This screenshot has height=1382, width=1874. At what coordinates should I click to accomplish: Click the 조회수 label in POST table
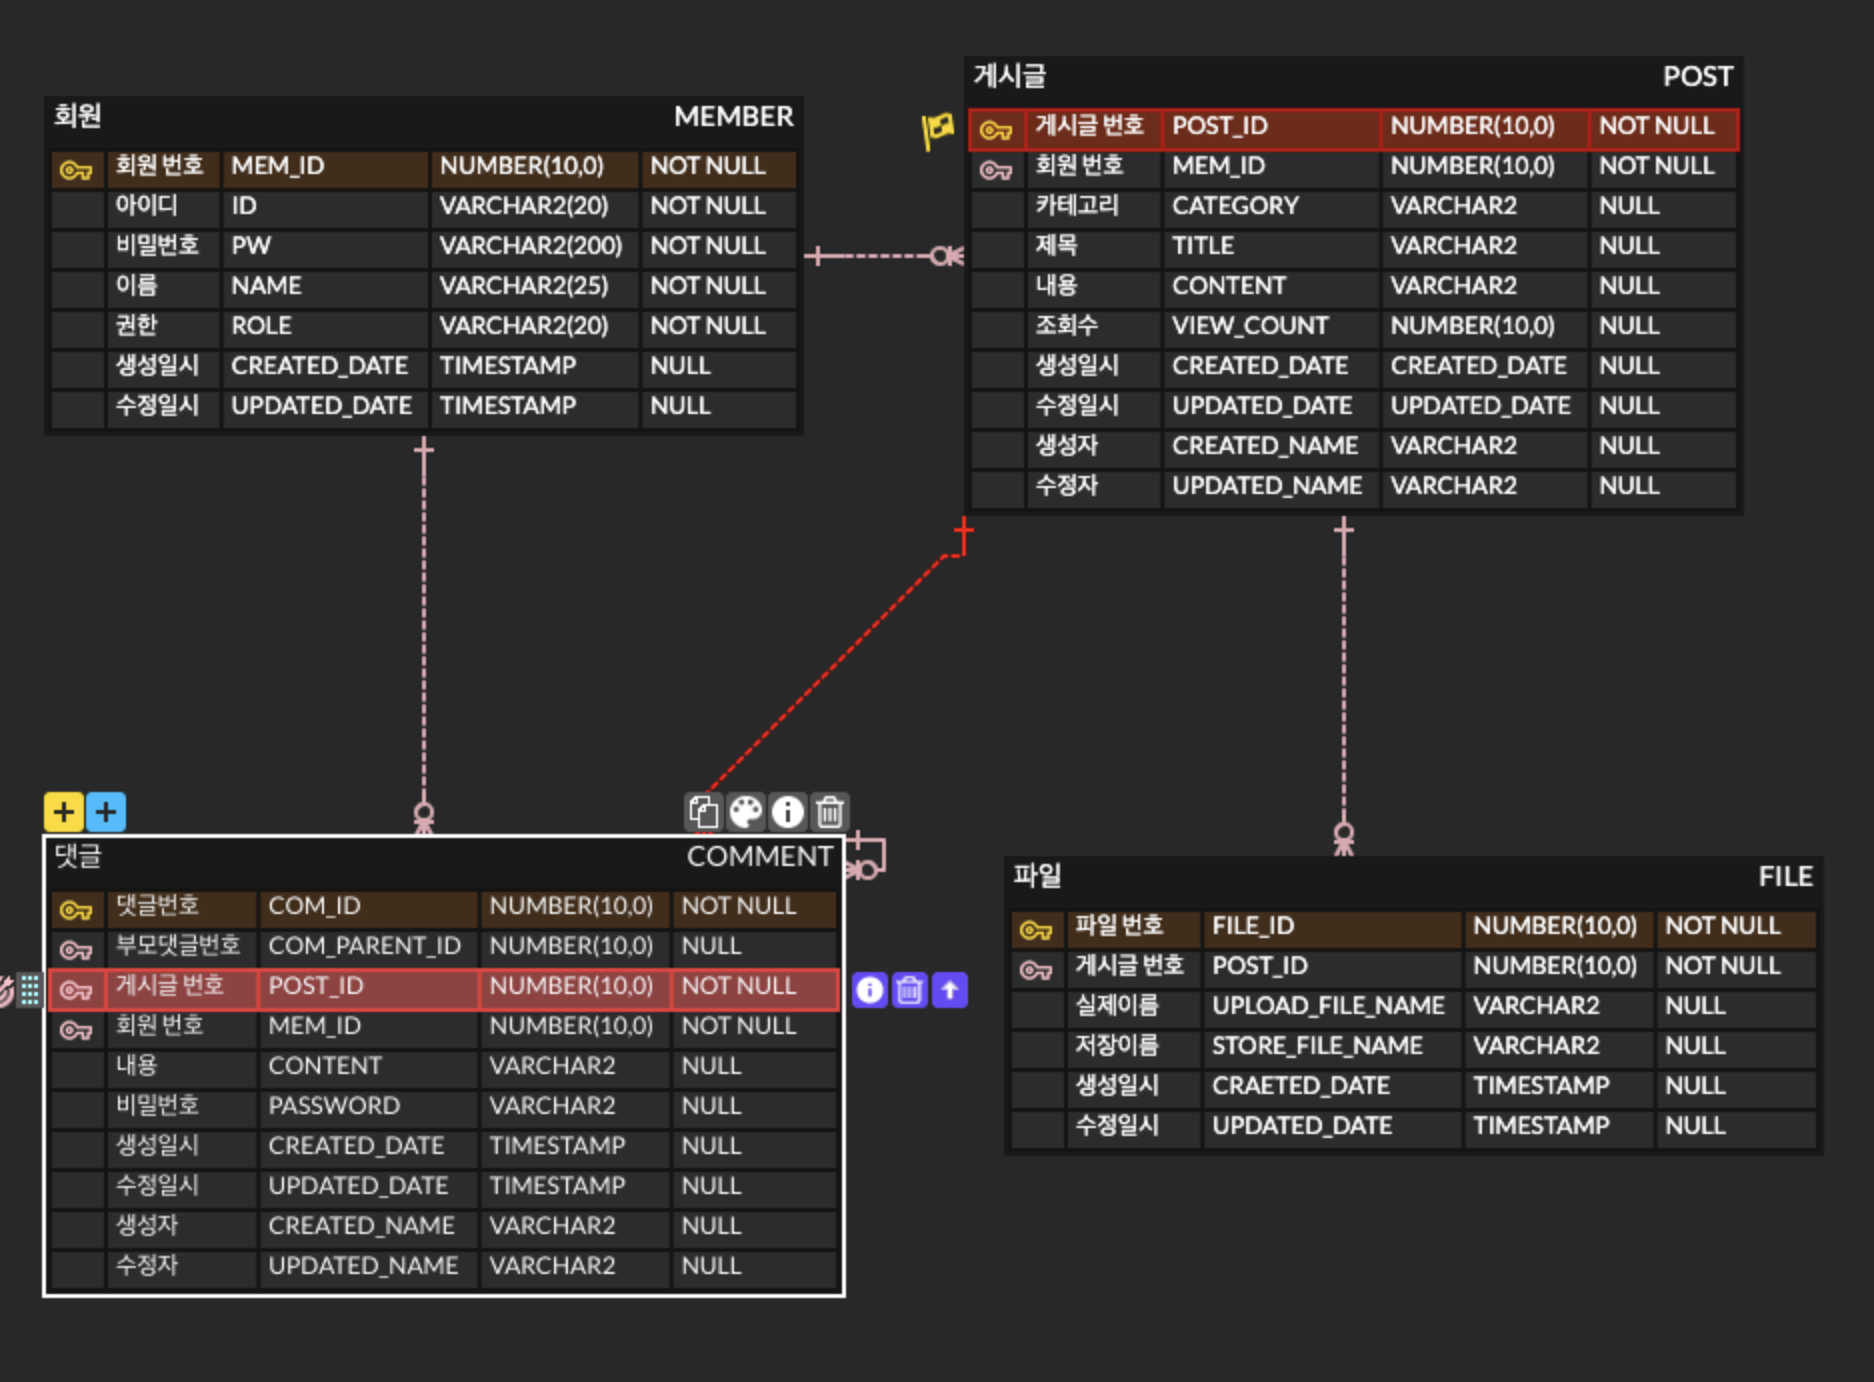[x=1066, y=326]
